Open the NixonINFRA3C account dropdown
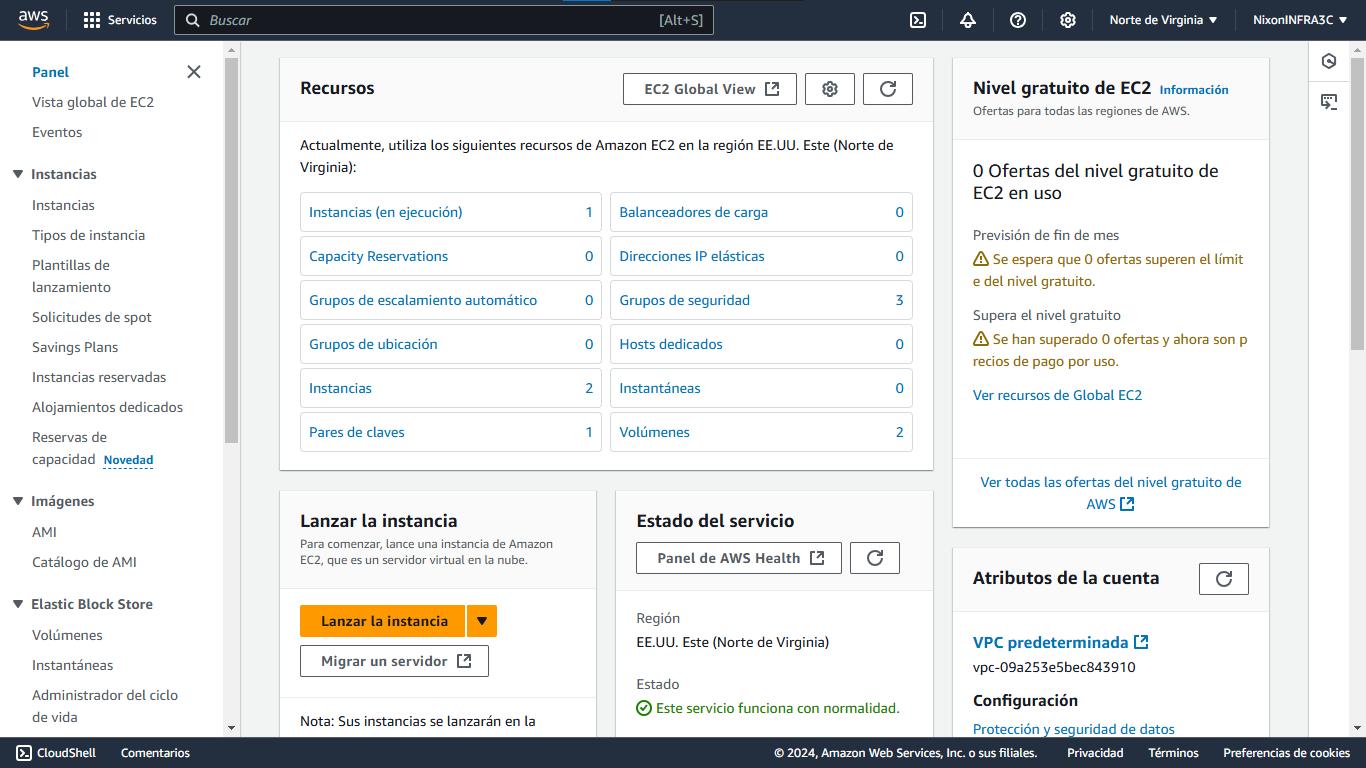Viewport: 1366px width, 768px height. 1300,20
